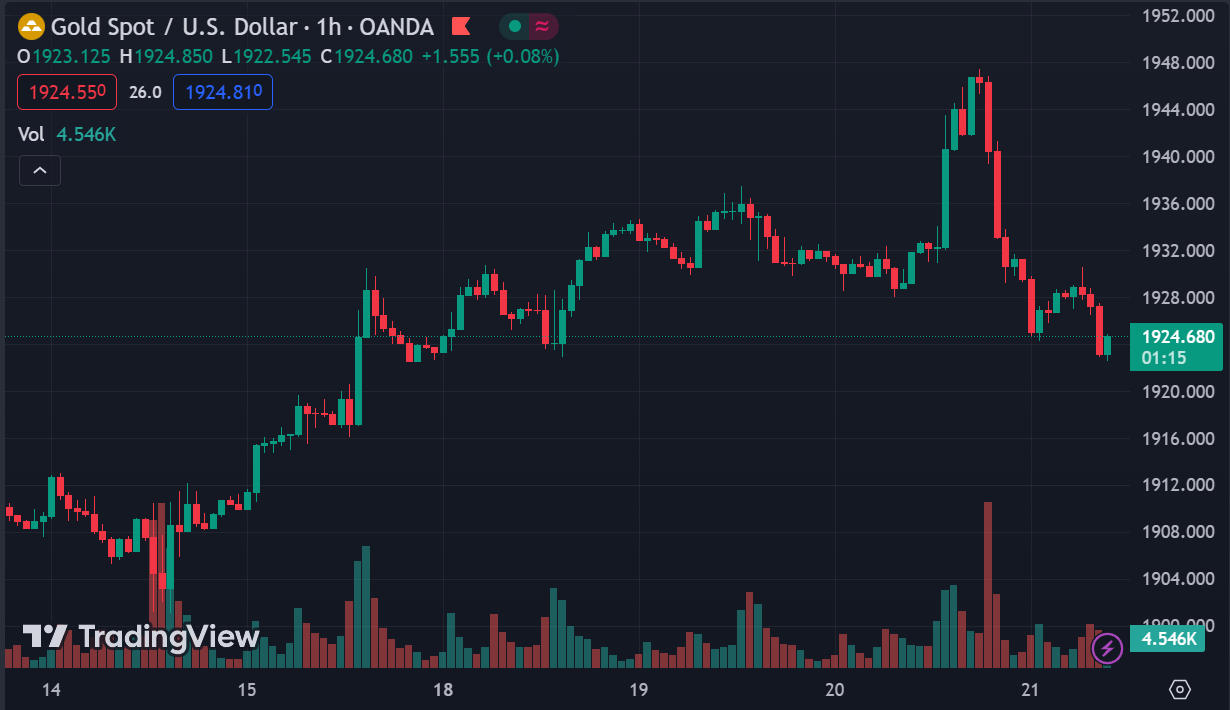Click the 4.546K volume label on the price axis
Viewport: 1230px width, 710px height.
[x=1170, y=639]
